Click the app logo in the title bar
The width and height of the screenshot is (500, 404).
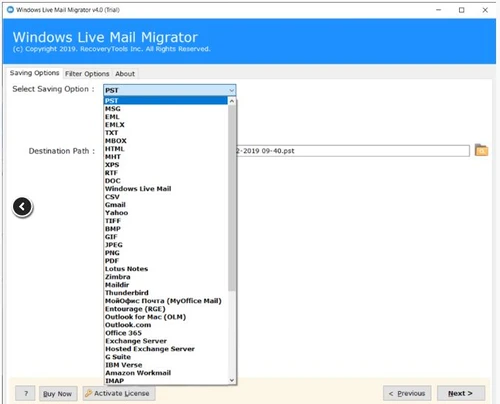[x=10, y=10]
